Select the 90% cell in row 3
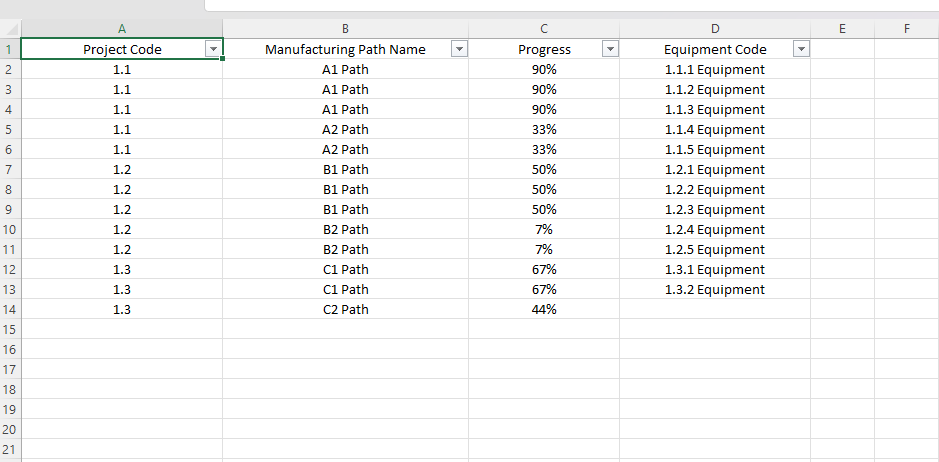Viewport: 939px width, 462px height. (x=544, y=89)
